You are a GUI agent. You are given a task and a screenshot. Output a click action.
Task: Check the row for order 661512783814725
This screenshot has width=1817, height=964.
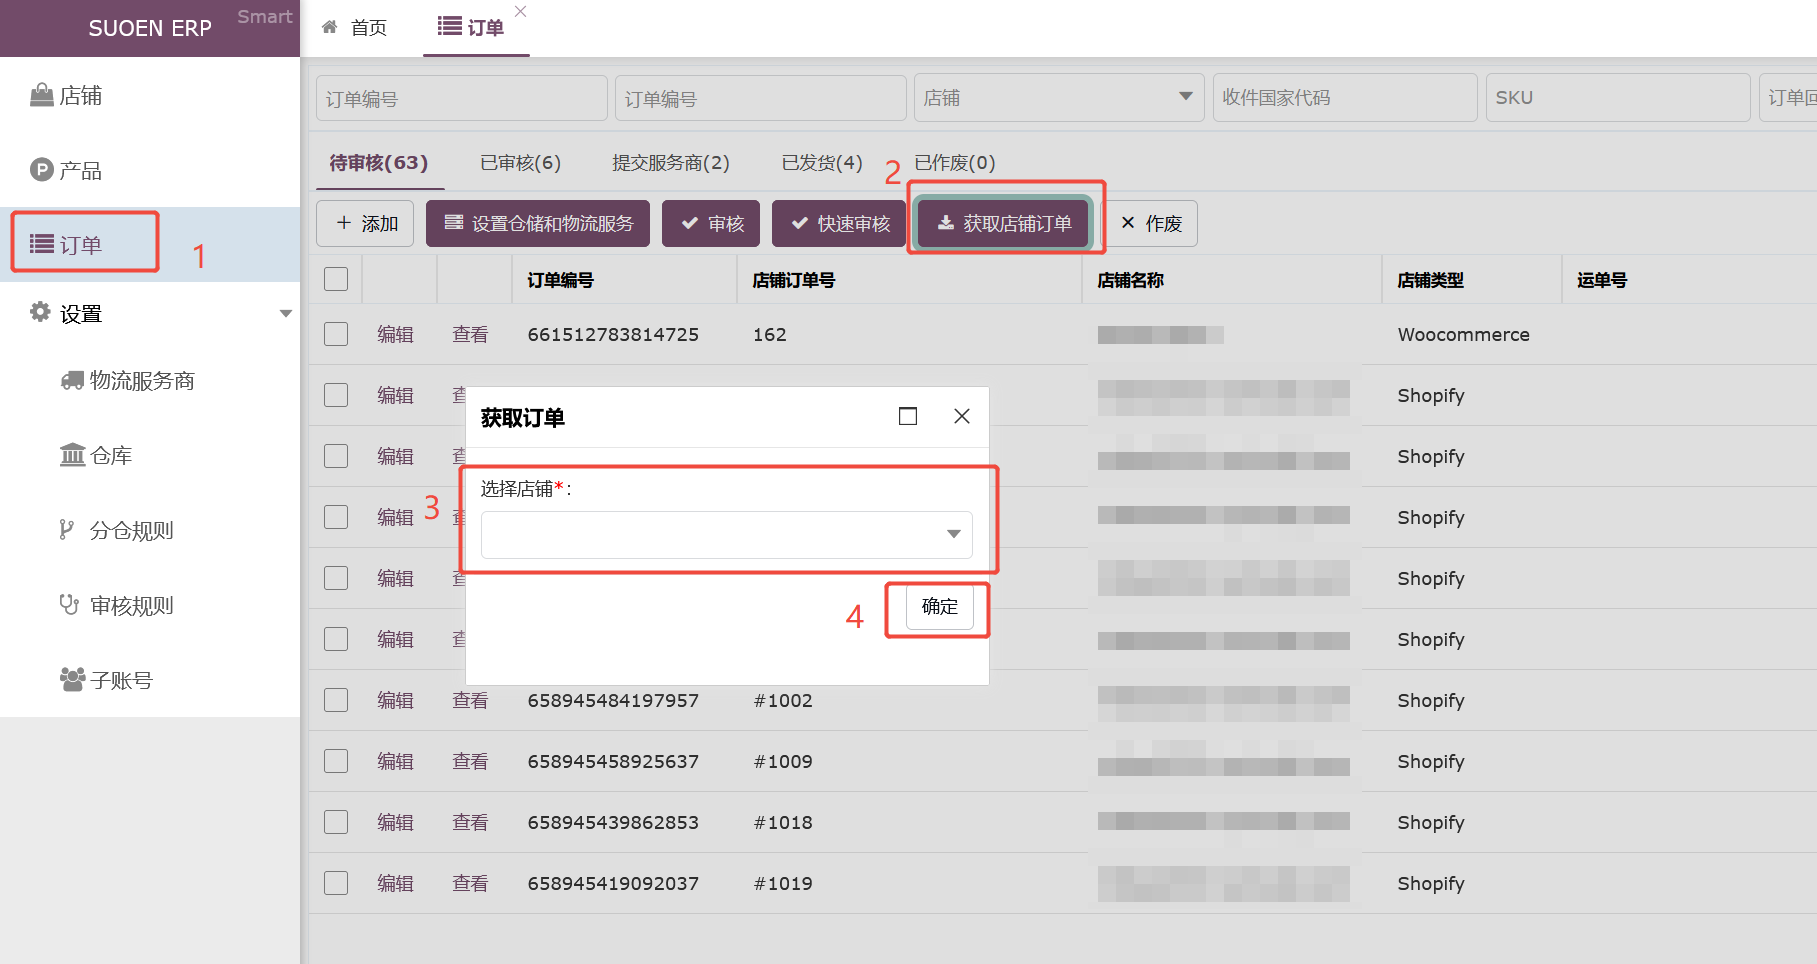[336, 334]
